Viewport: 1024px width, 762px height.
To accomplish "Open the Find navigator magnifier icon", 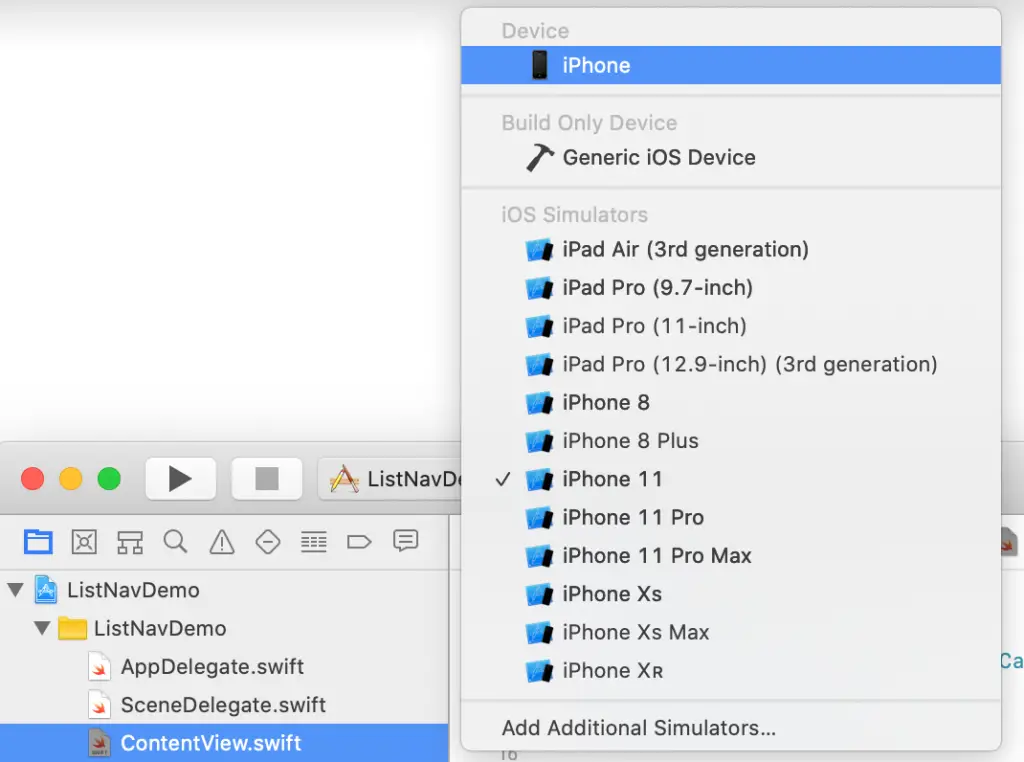I will click(176, 542).
